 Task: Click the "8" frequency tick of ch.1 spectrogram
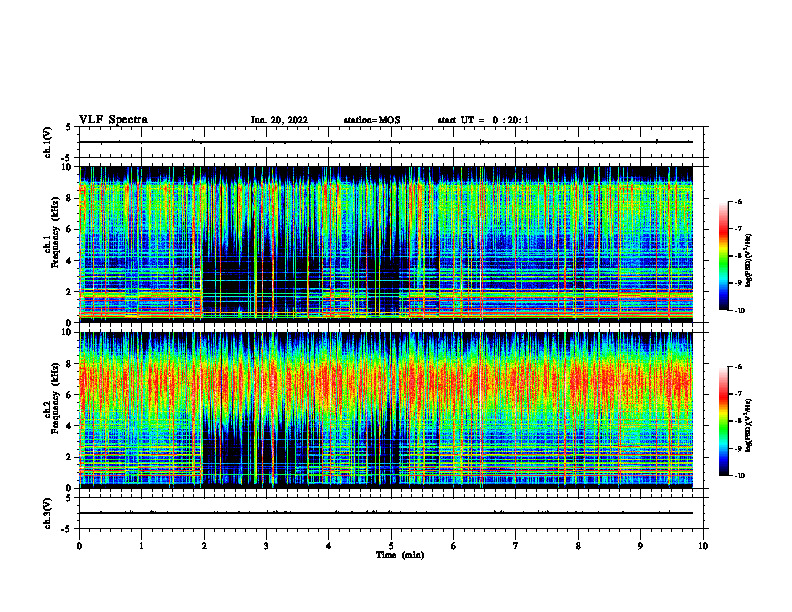click(71, 198)
